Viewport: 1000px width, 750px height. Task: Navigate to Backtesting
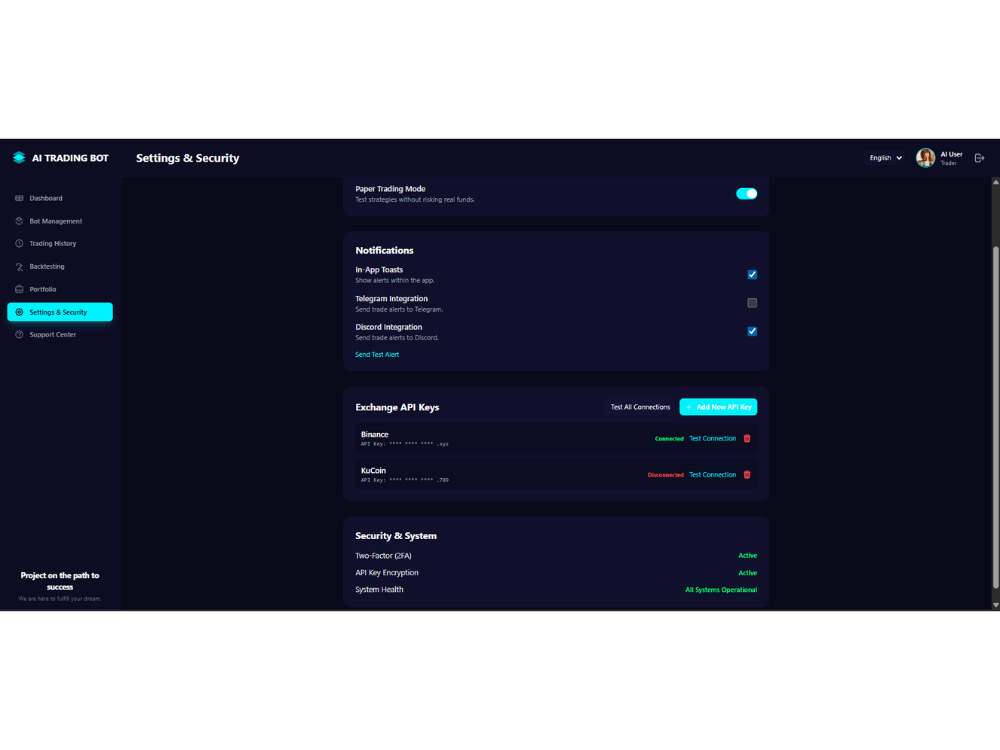click(x=60, y=267)
